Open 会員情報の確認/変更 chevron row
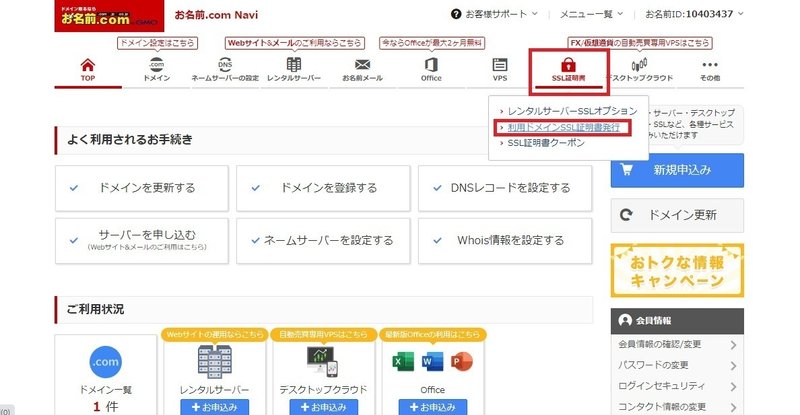 pyautogui.click(x=677, y=345)
